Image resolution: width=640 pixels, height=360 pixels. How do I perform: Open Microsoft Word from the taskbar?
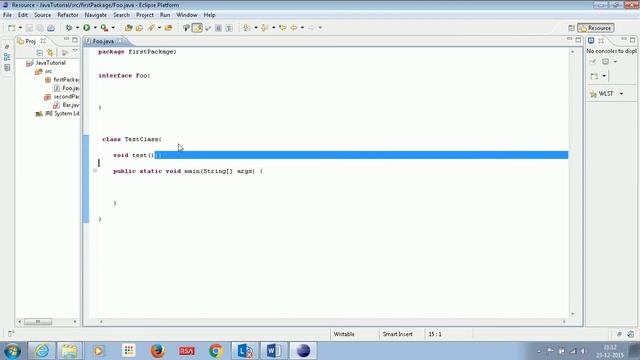pos(273,351)
